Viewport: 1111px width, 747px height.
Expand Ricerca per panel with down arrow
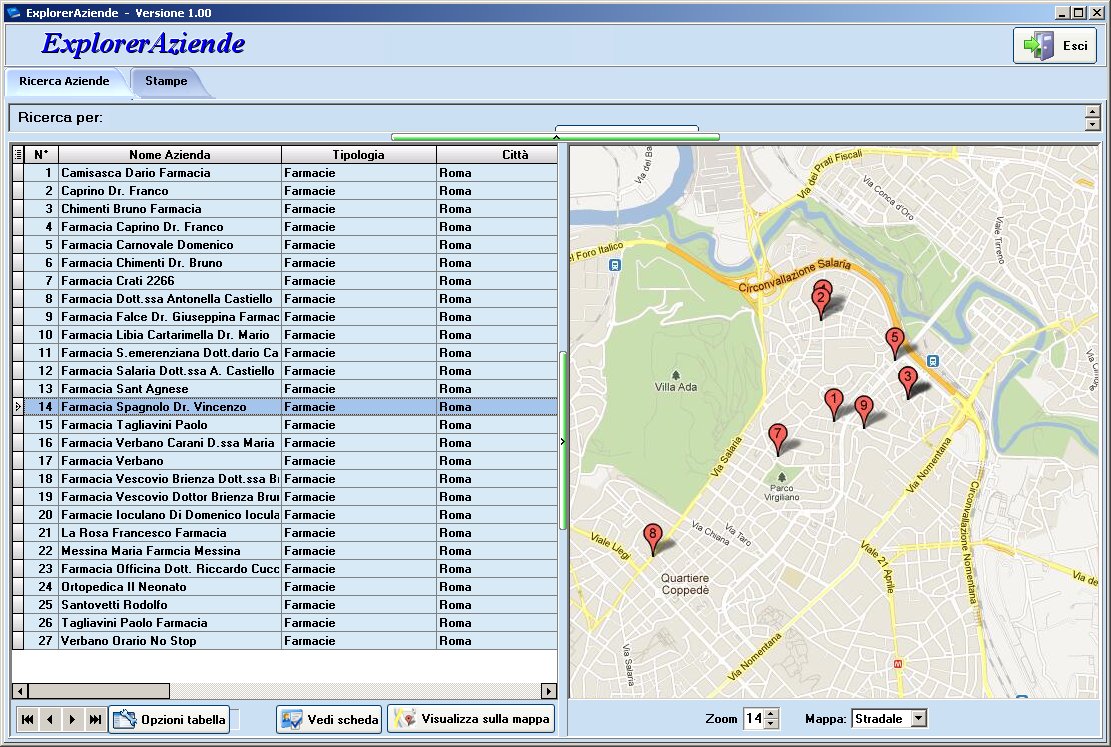tap(1092, 124)
